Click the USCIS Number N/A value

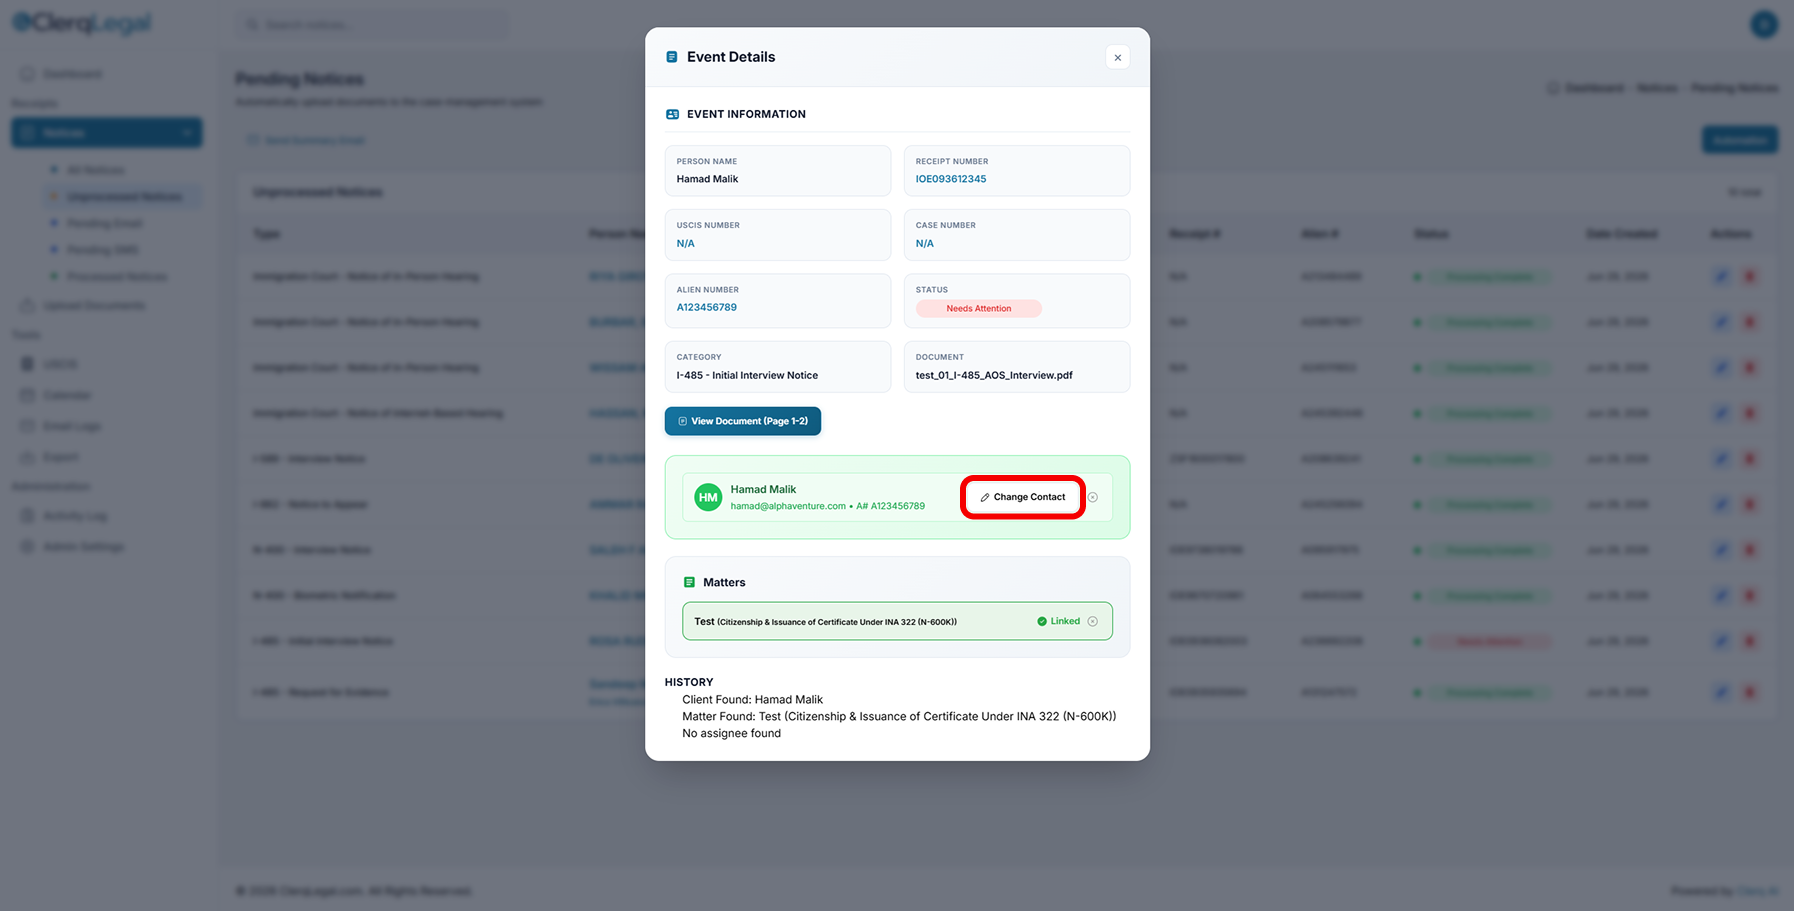click(685, 243)
